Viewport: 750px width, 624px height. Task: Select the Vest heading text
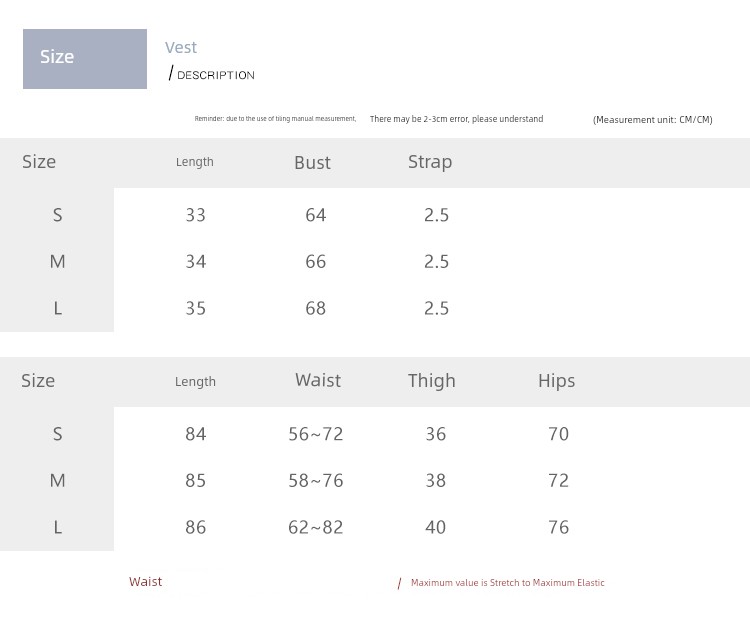[x=181, y=47]
